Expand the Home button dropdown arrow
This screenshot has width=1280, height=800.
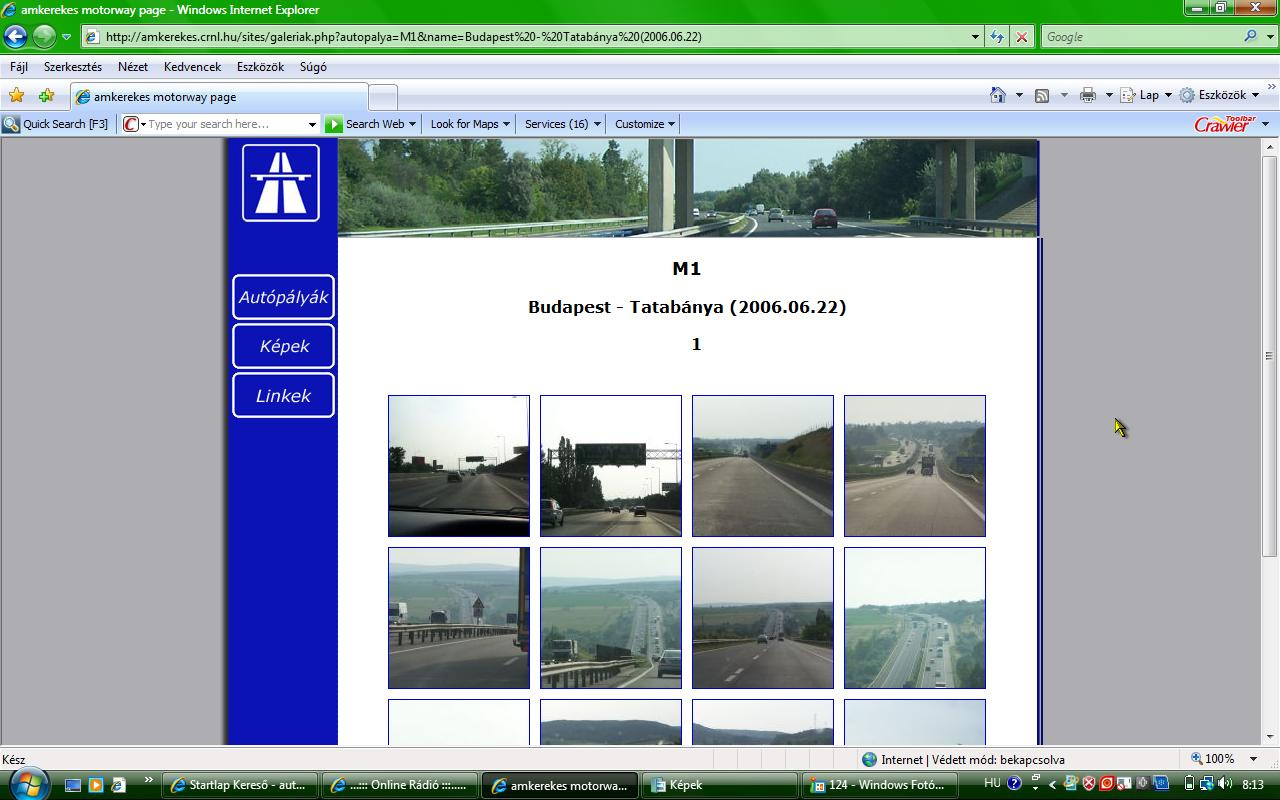click(1019, 95)
